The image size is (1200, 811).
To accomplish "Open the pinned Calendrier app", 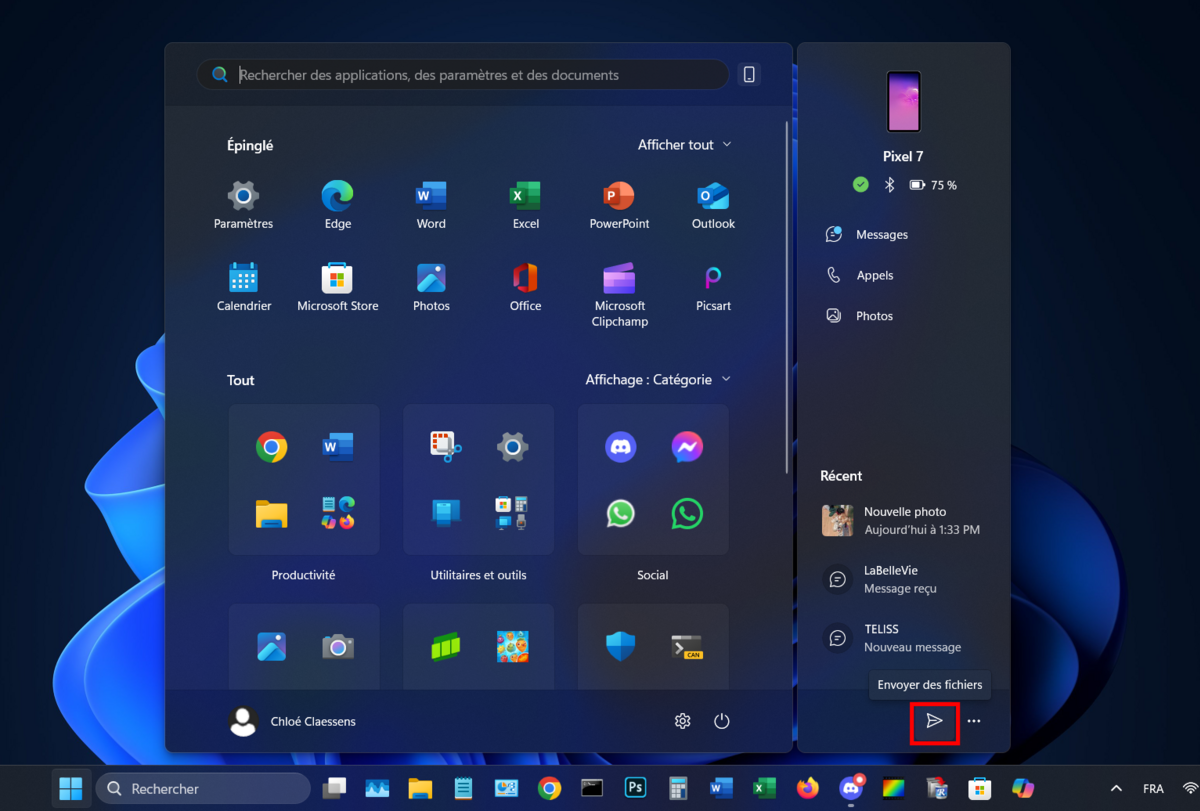I will coord(243,287).
